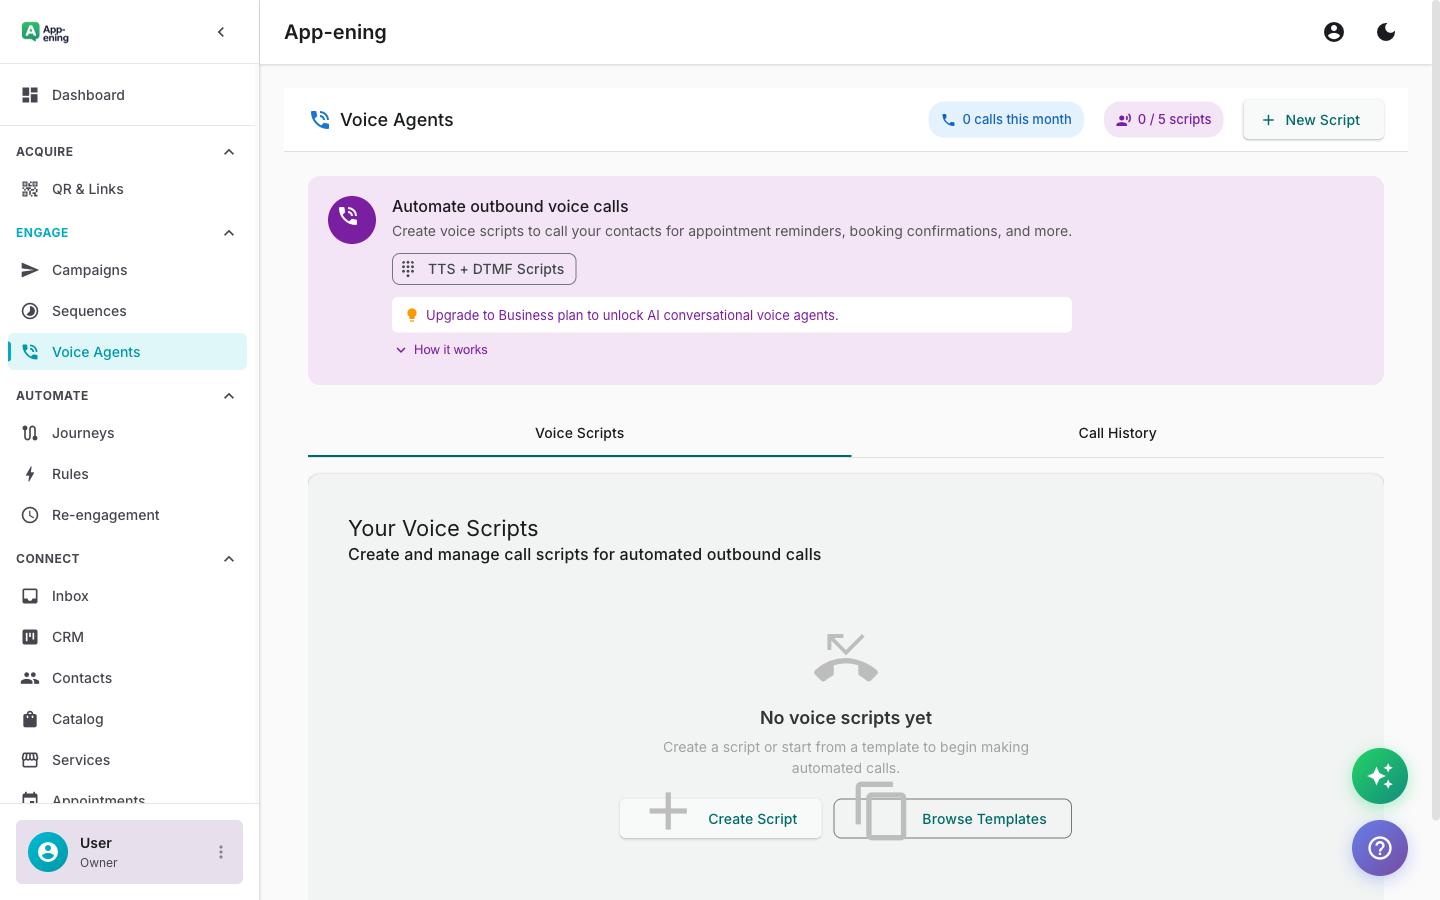The height and width of the screenshot is (900, 1440).
Task: Open Campaigns in the sidebar
Action: [x=89, y=270]
